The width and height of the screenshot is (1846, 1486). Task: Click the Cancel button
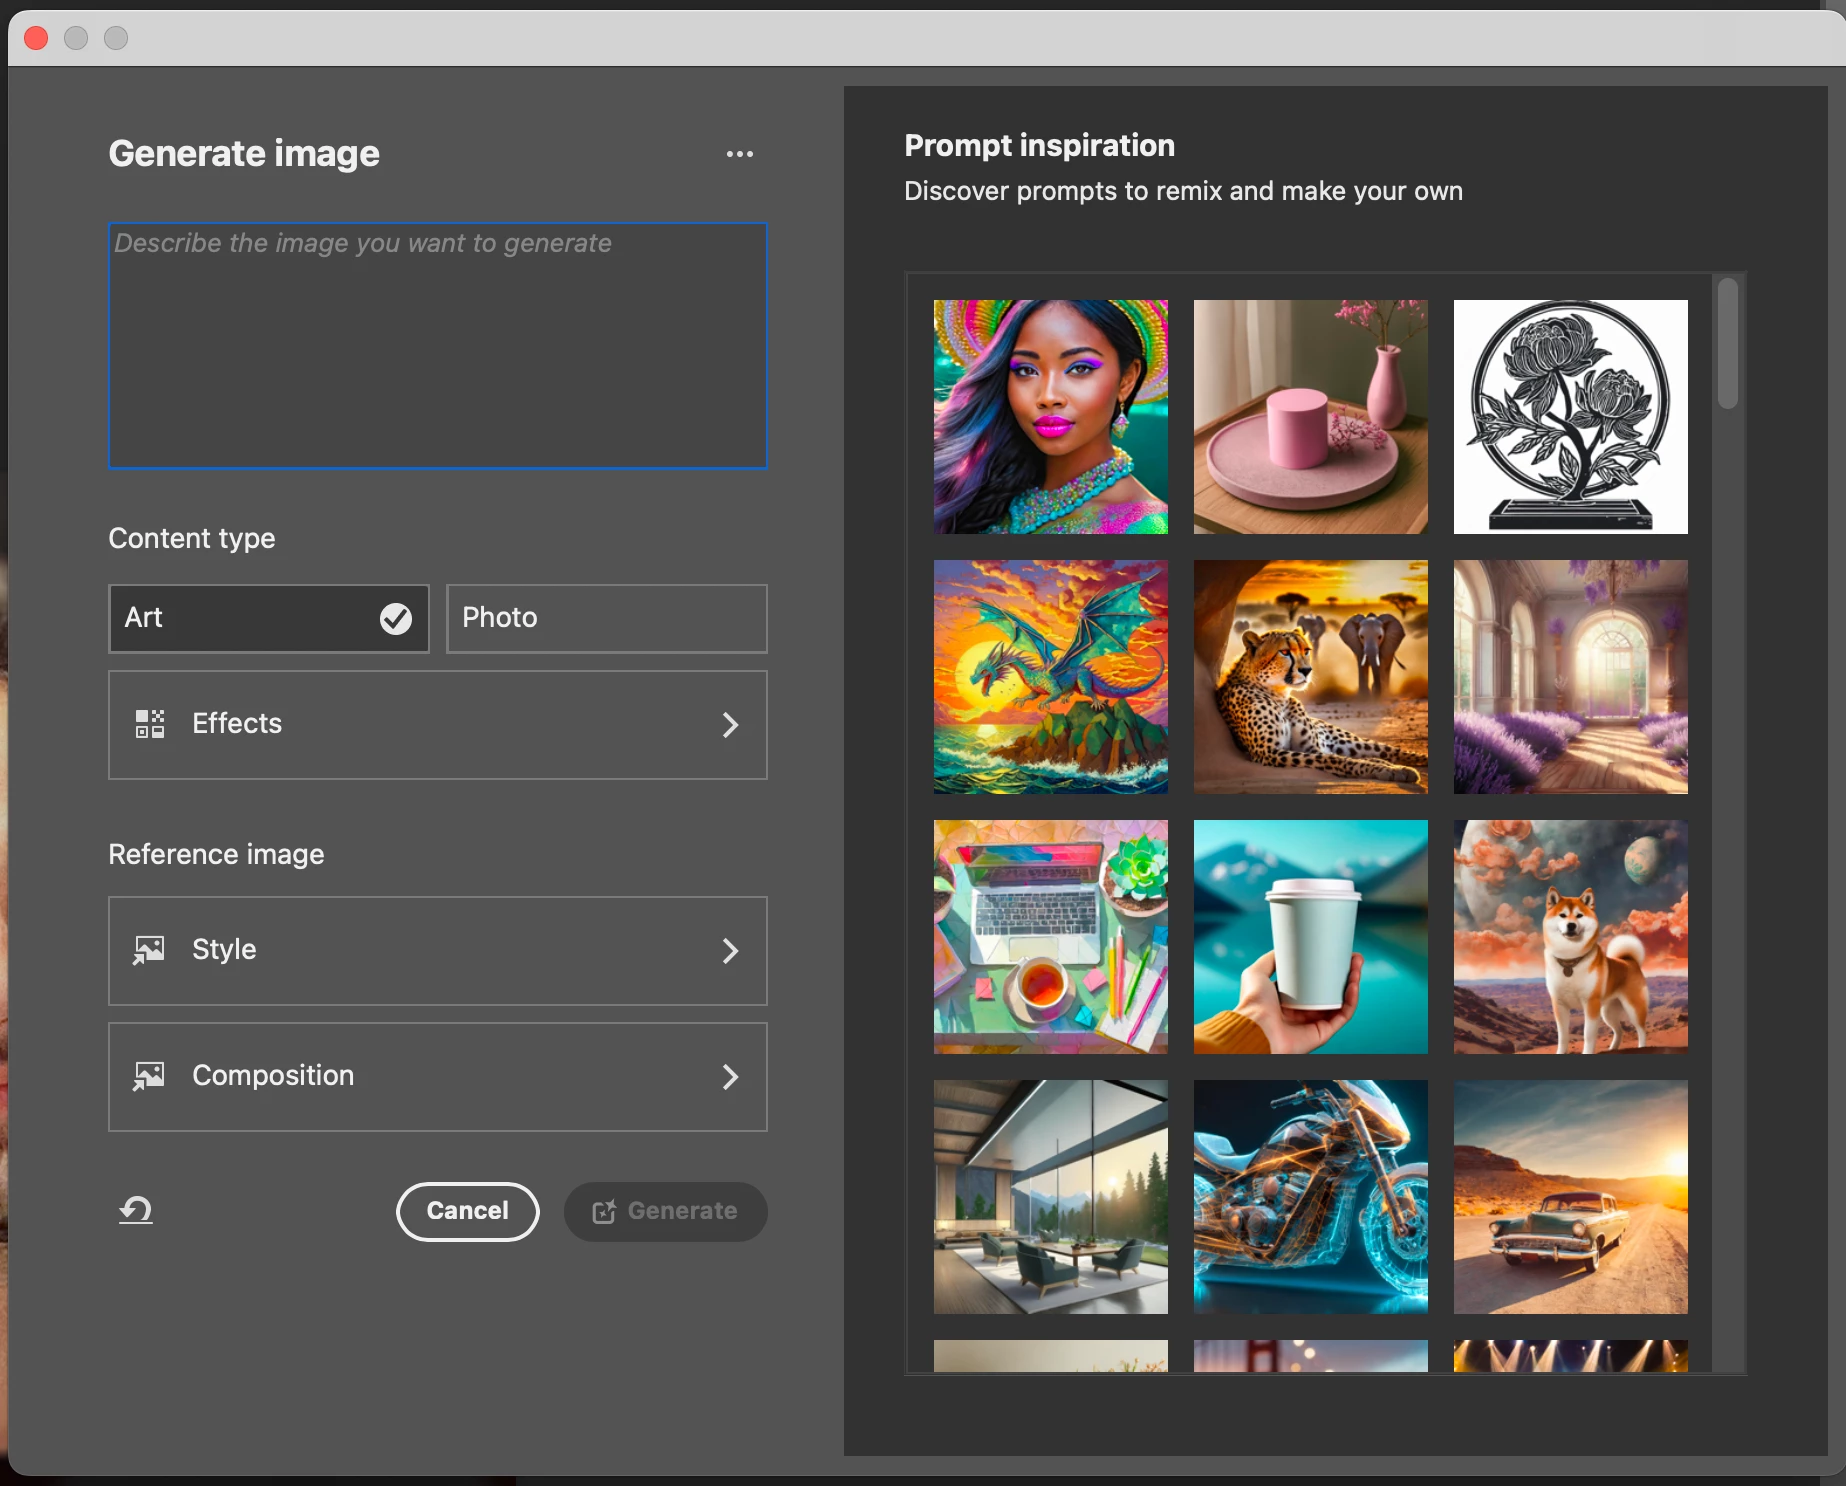pos(468,1212)
